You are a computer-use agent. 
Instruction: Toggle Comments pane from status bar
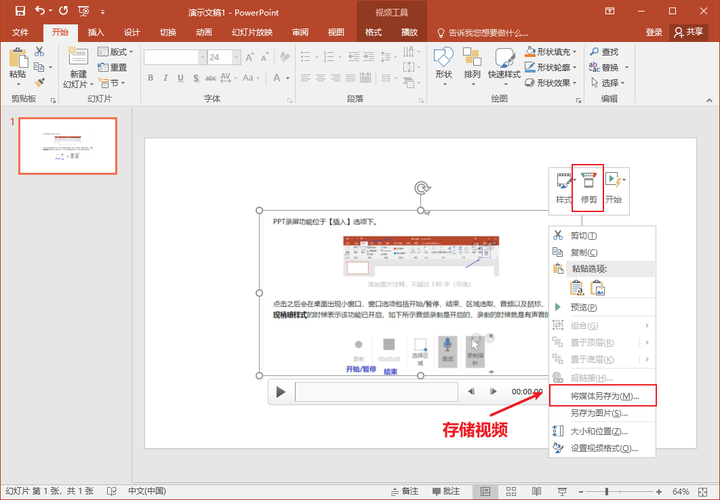click(446, 491)
